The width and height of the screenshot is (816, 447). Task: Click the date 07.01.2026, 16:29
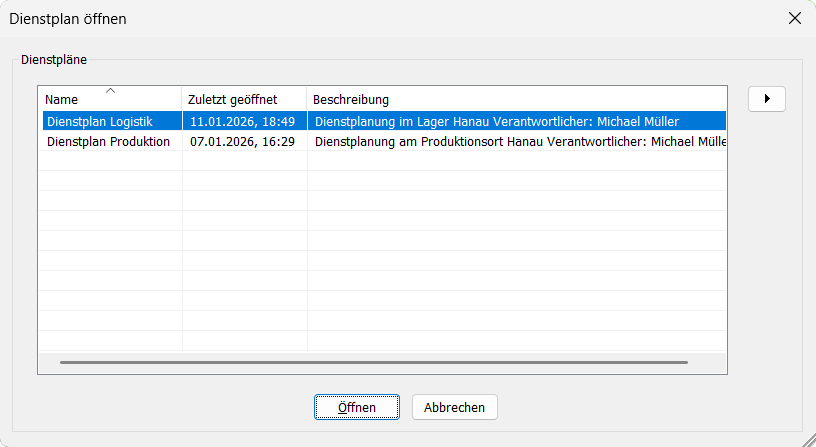[x=243, y=142]
